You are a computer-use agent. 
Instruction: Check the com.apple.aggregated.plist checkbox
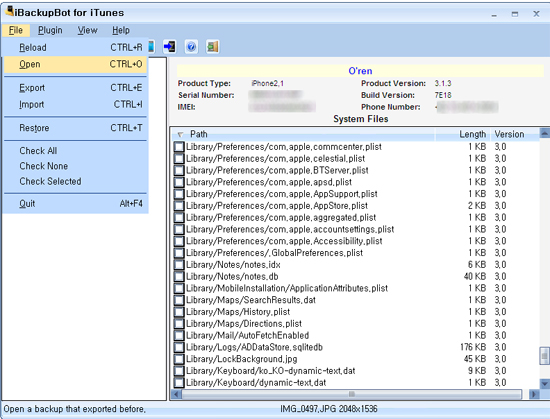(x=179, y=217)
